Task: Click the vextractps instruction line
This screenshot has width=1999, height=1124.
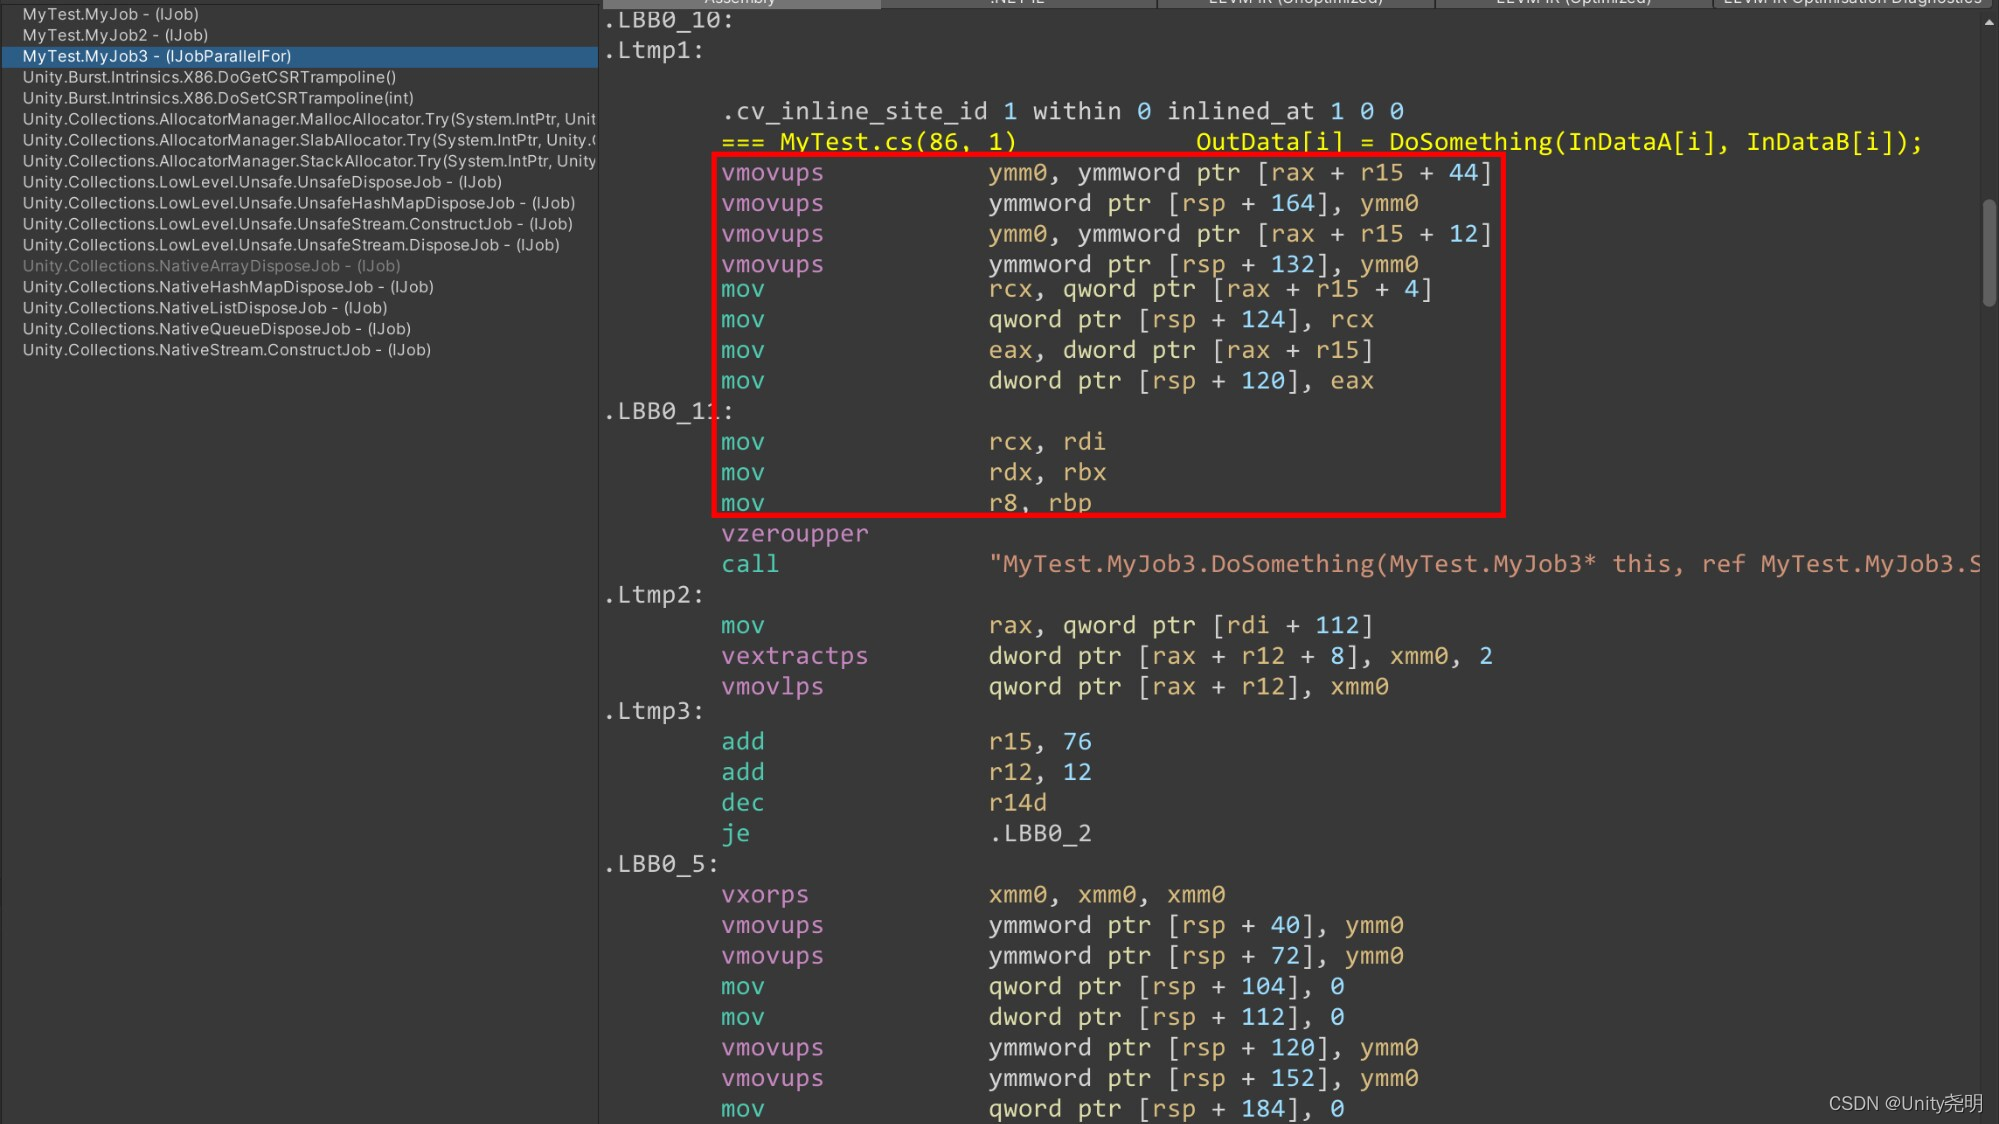Action: coord(1107,656)
